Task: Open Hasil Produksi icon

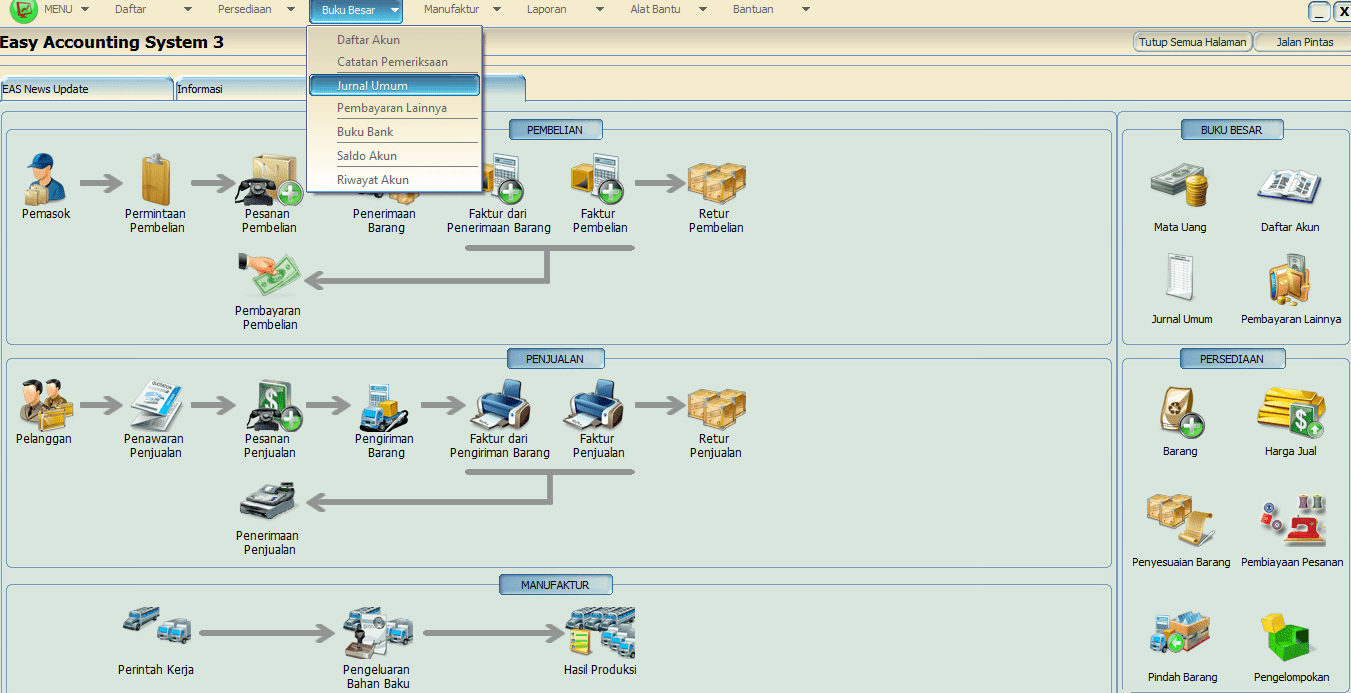Action: point(600,631)
